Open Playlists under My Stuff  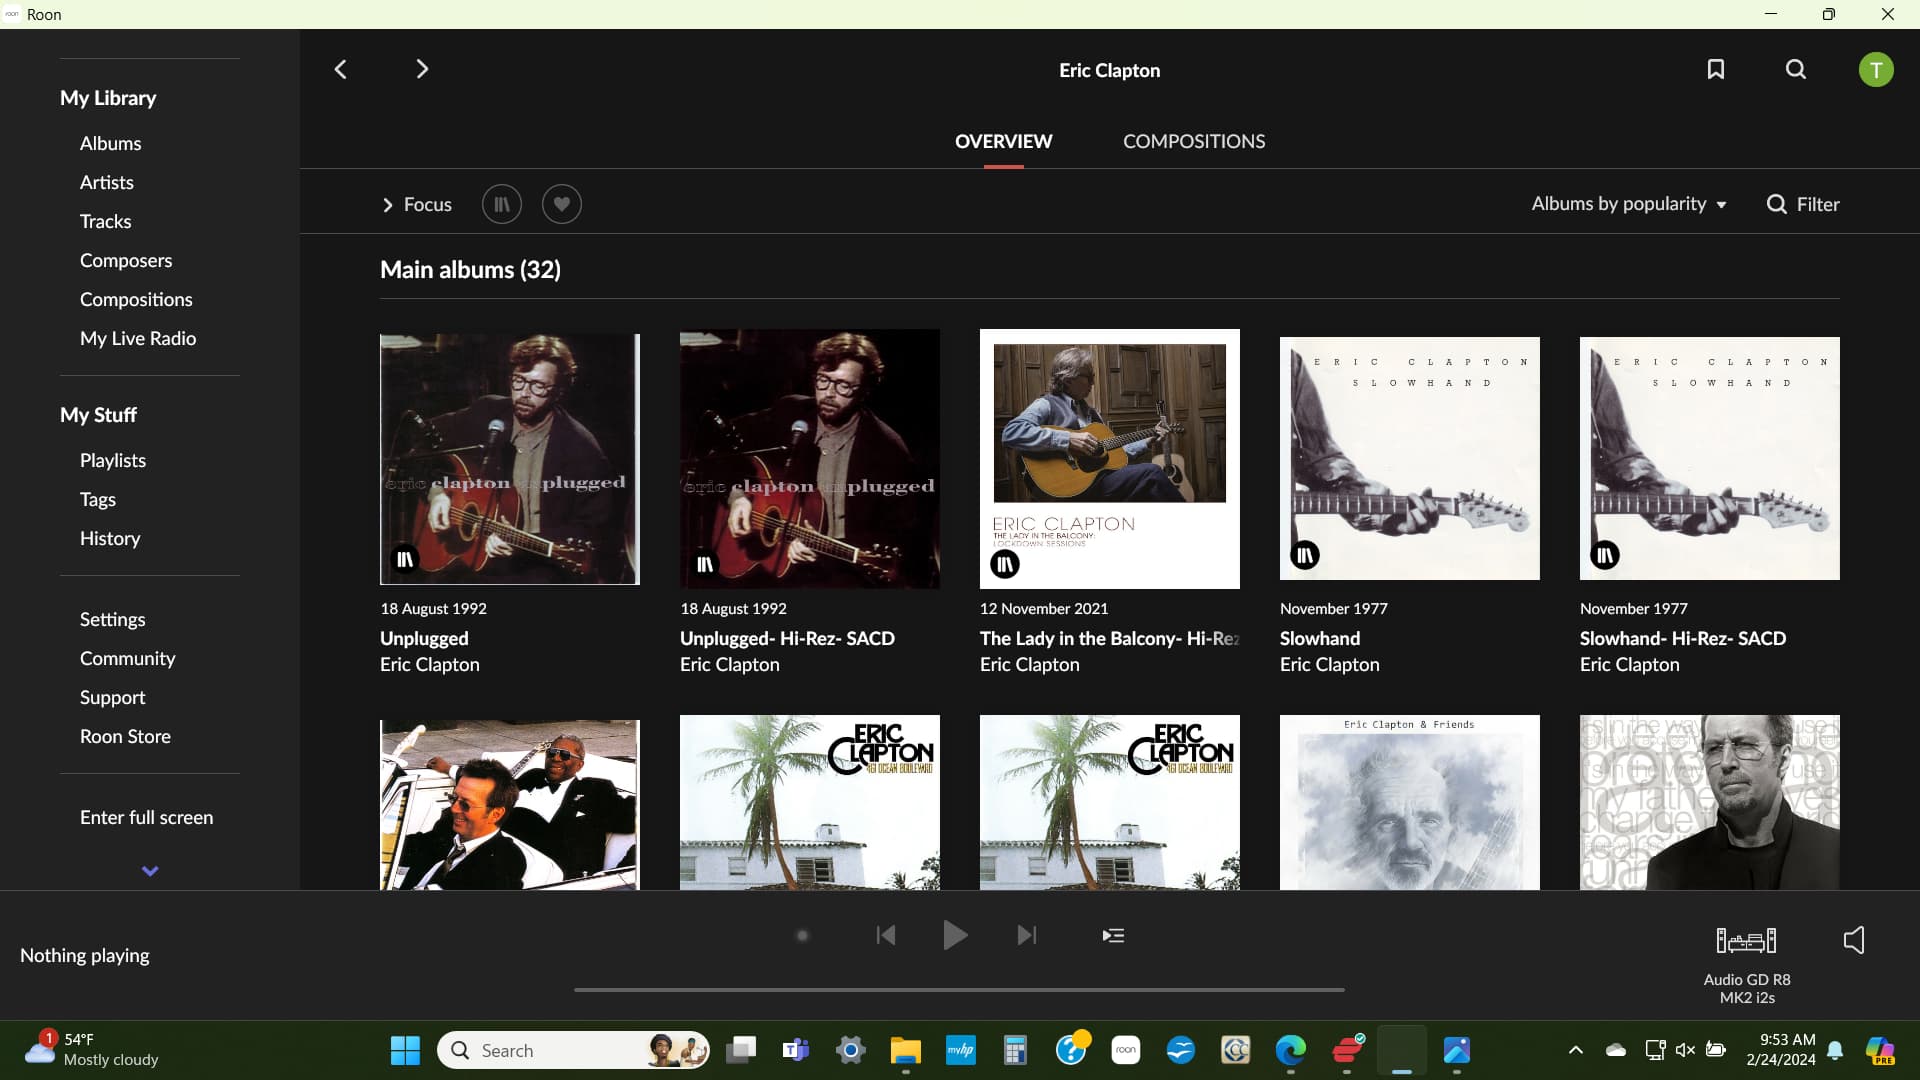pos(113,460)
